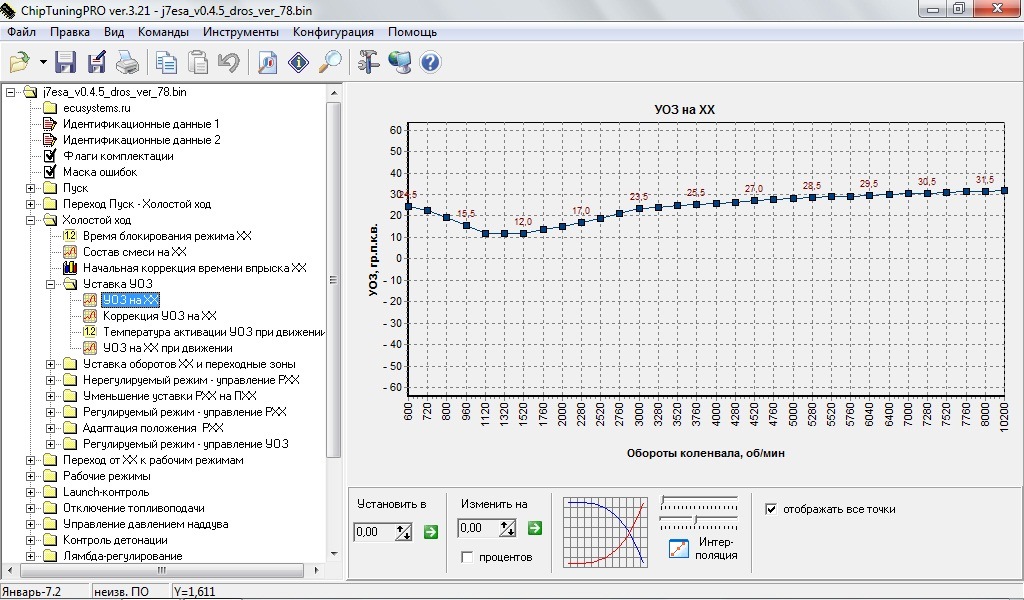Viewport: 1024px width, 600px height.
Task: Click the stepper arrows in 'Изменить на' field
Action: pos(508,528)
